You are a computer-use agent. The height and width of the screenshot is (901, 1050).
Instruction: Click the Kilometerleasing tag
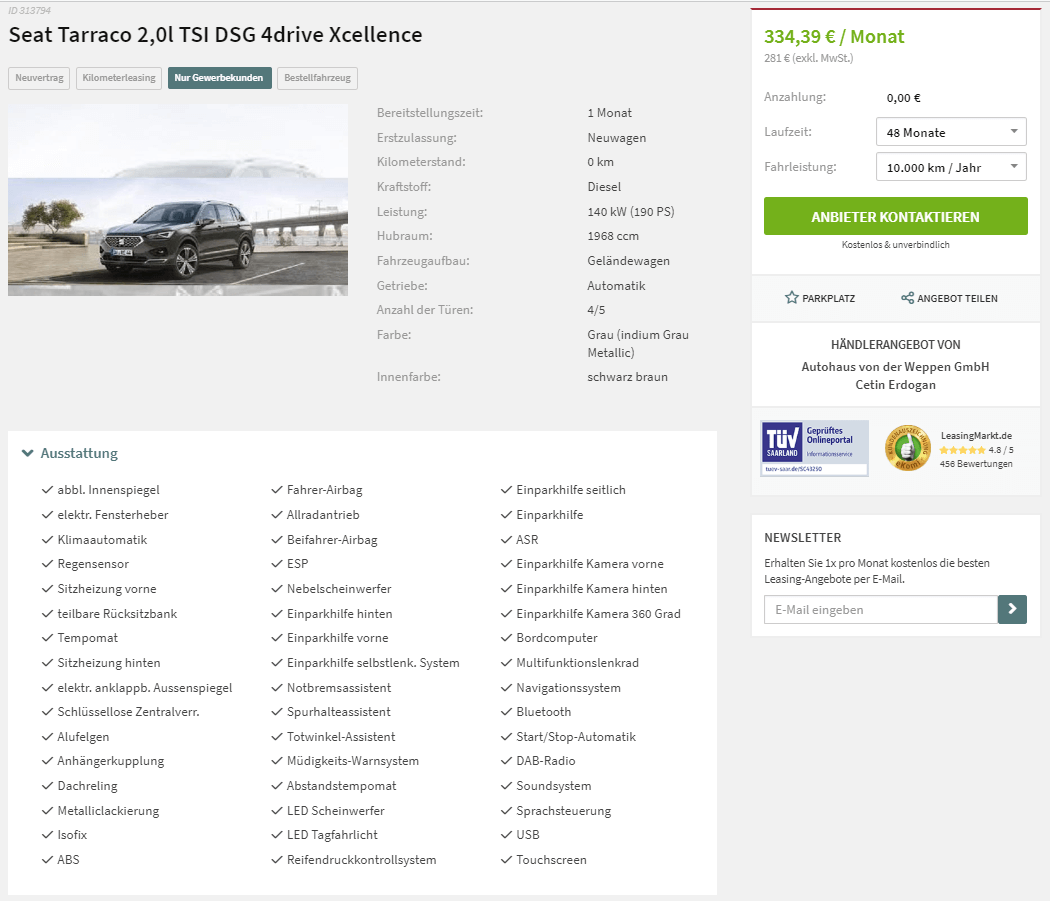119,78
